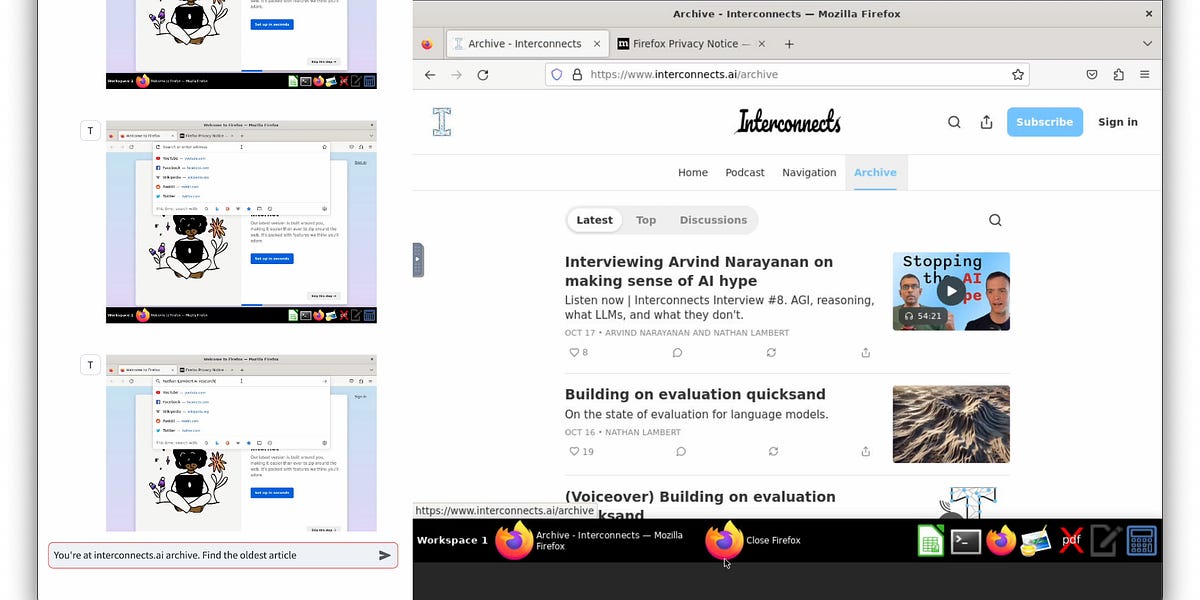Reload the current page
The width and height of the screenshot is (1200, 600).
click(x=483, y=75)
